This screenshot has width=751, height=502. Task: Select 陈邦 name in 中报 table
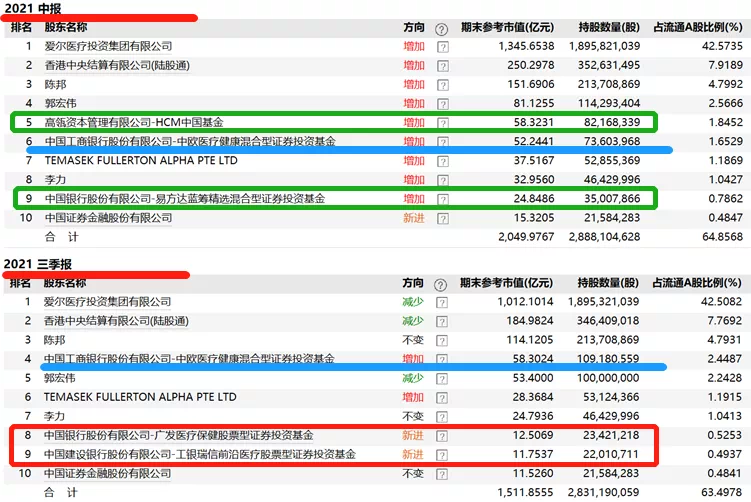[55, 85]
